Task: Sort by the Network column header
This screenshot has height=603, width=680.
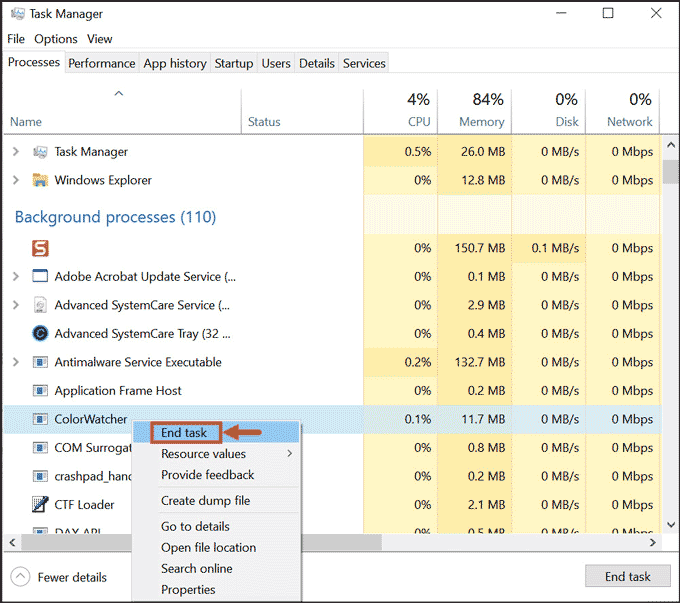Action: (622, 112)
